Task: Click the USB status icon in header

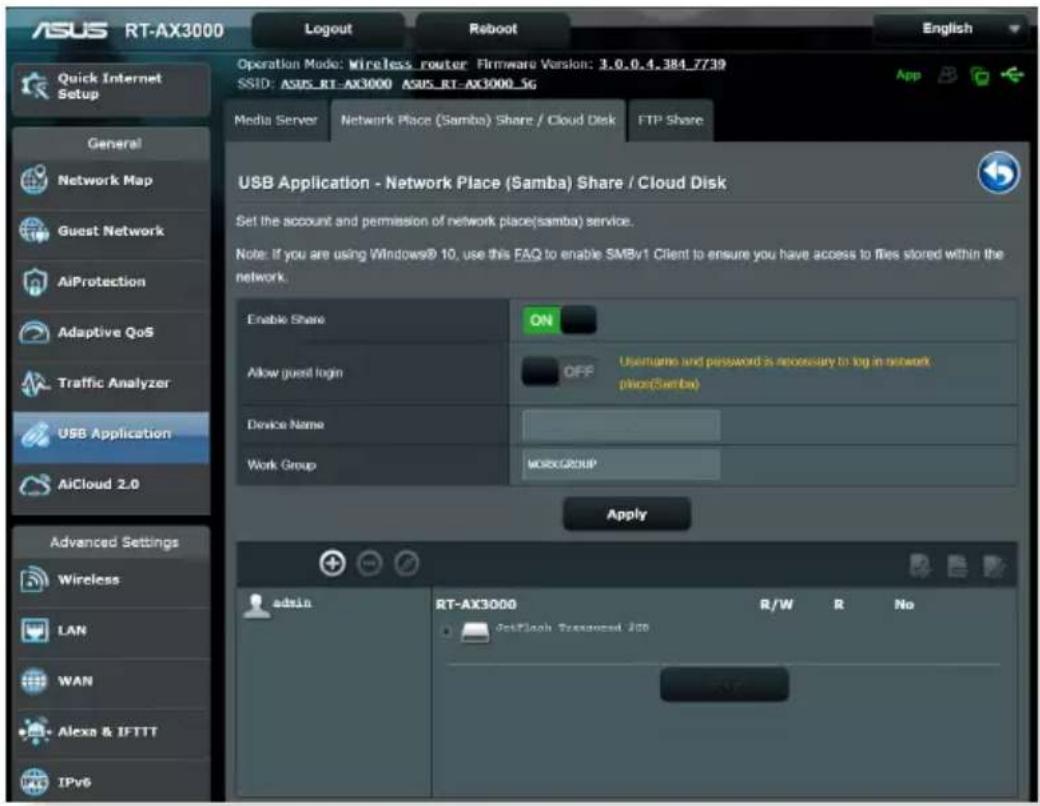Action: [1012, 76]
